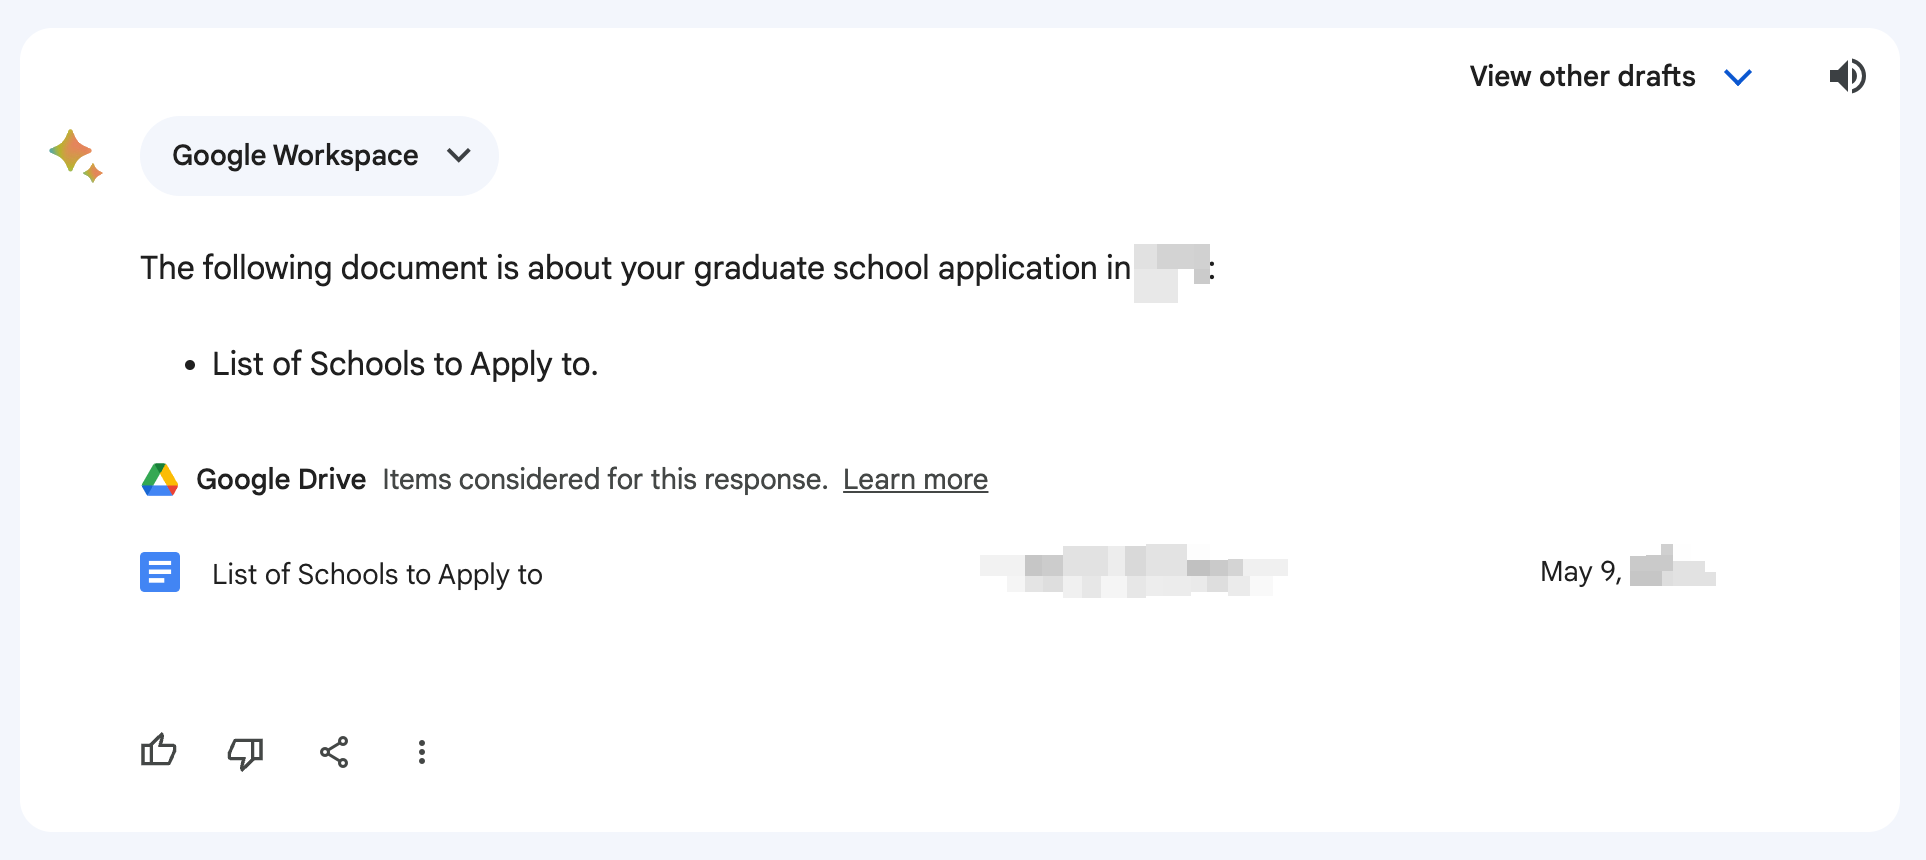Open List of Schools to Apply to document

click(377, 574)
